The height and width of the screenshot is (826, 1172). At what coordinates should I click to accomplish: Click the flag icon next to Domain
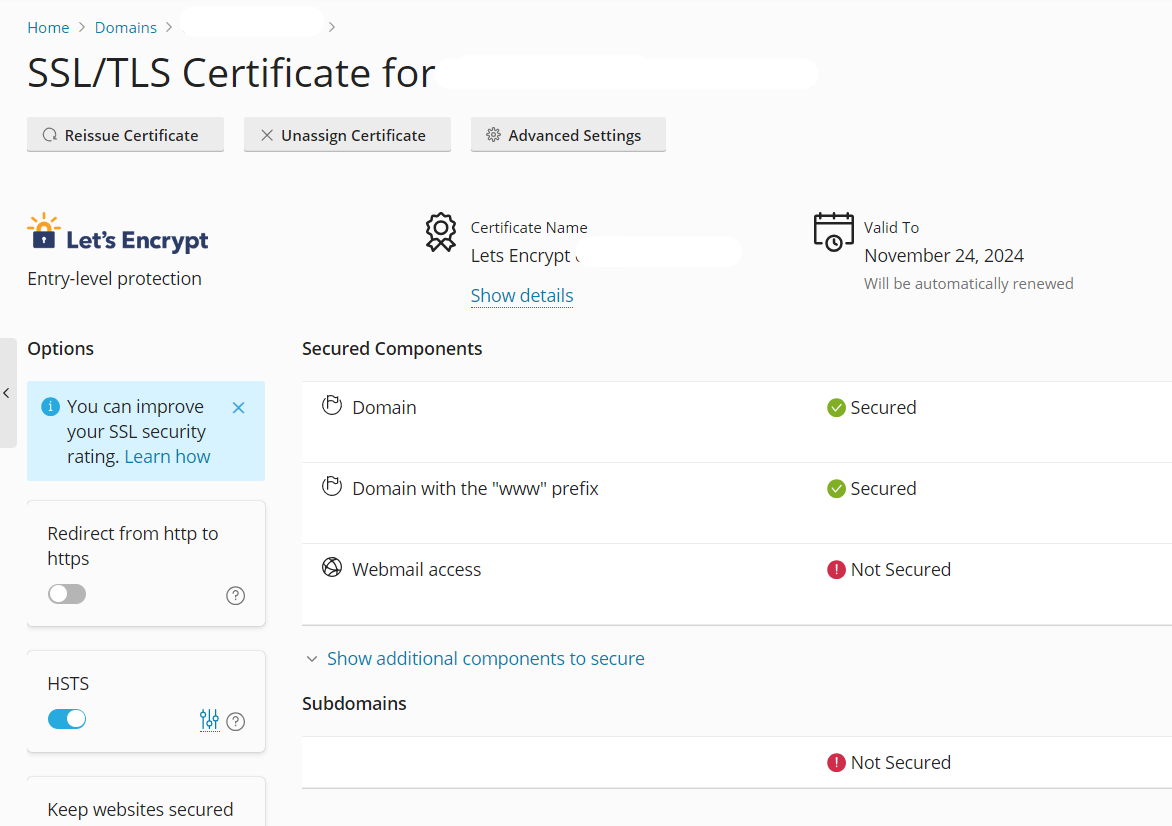tap(332, 405)
